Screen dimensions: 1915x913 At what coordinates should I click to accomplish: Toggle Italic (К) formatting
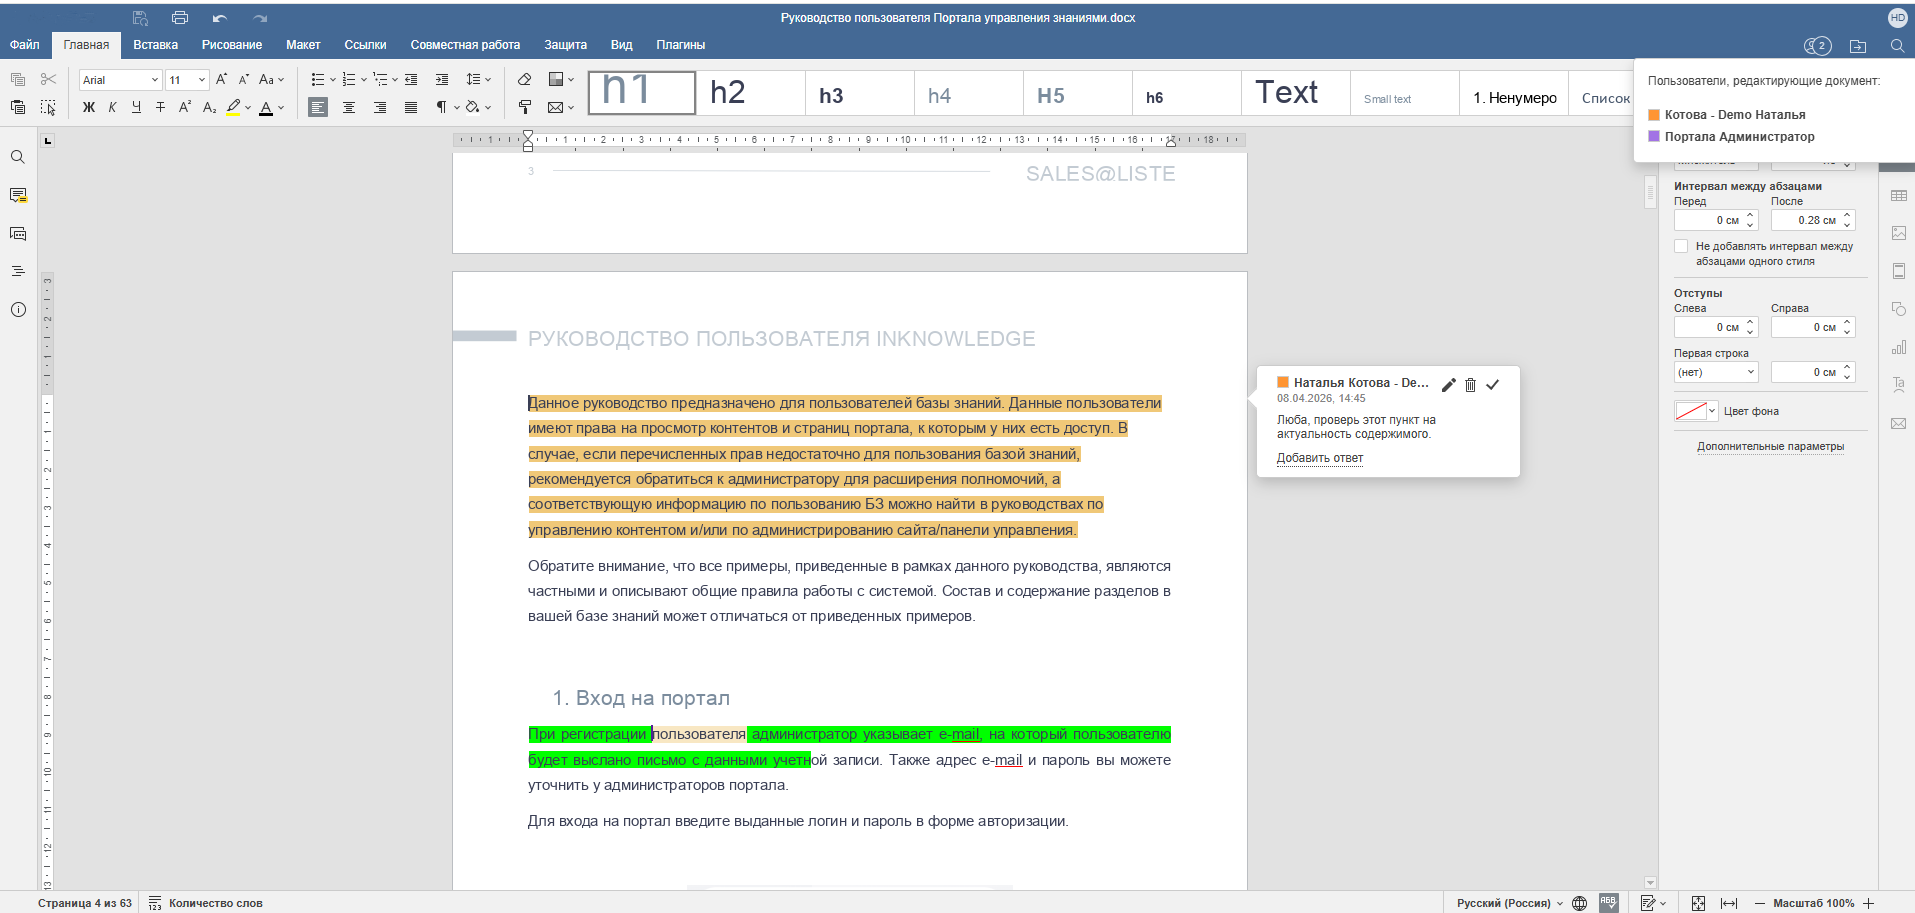[112, 107]
